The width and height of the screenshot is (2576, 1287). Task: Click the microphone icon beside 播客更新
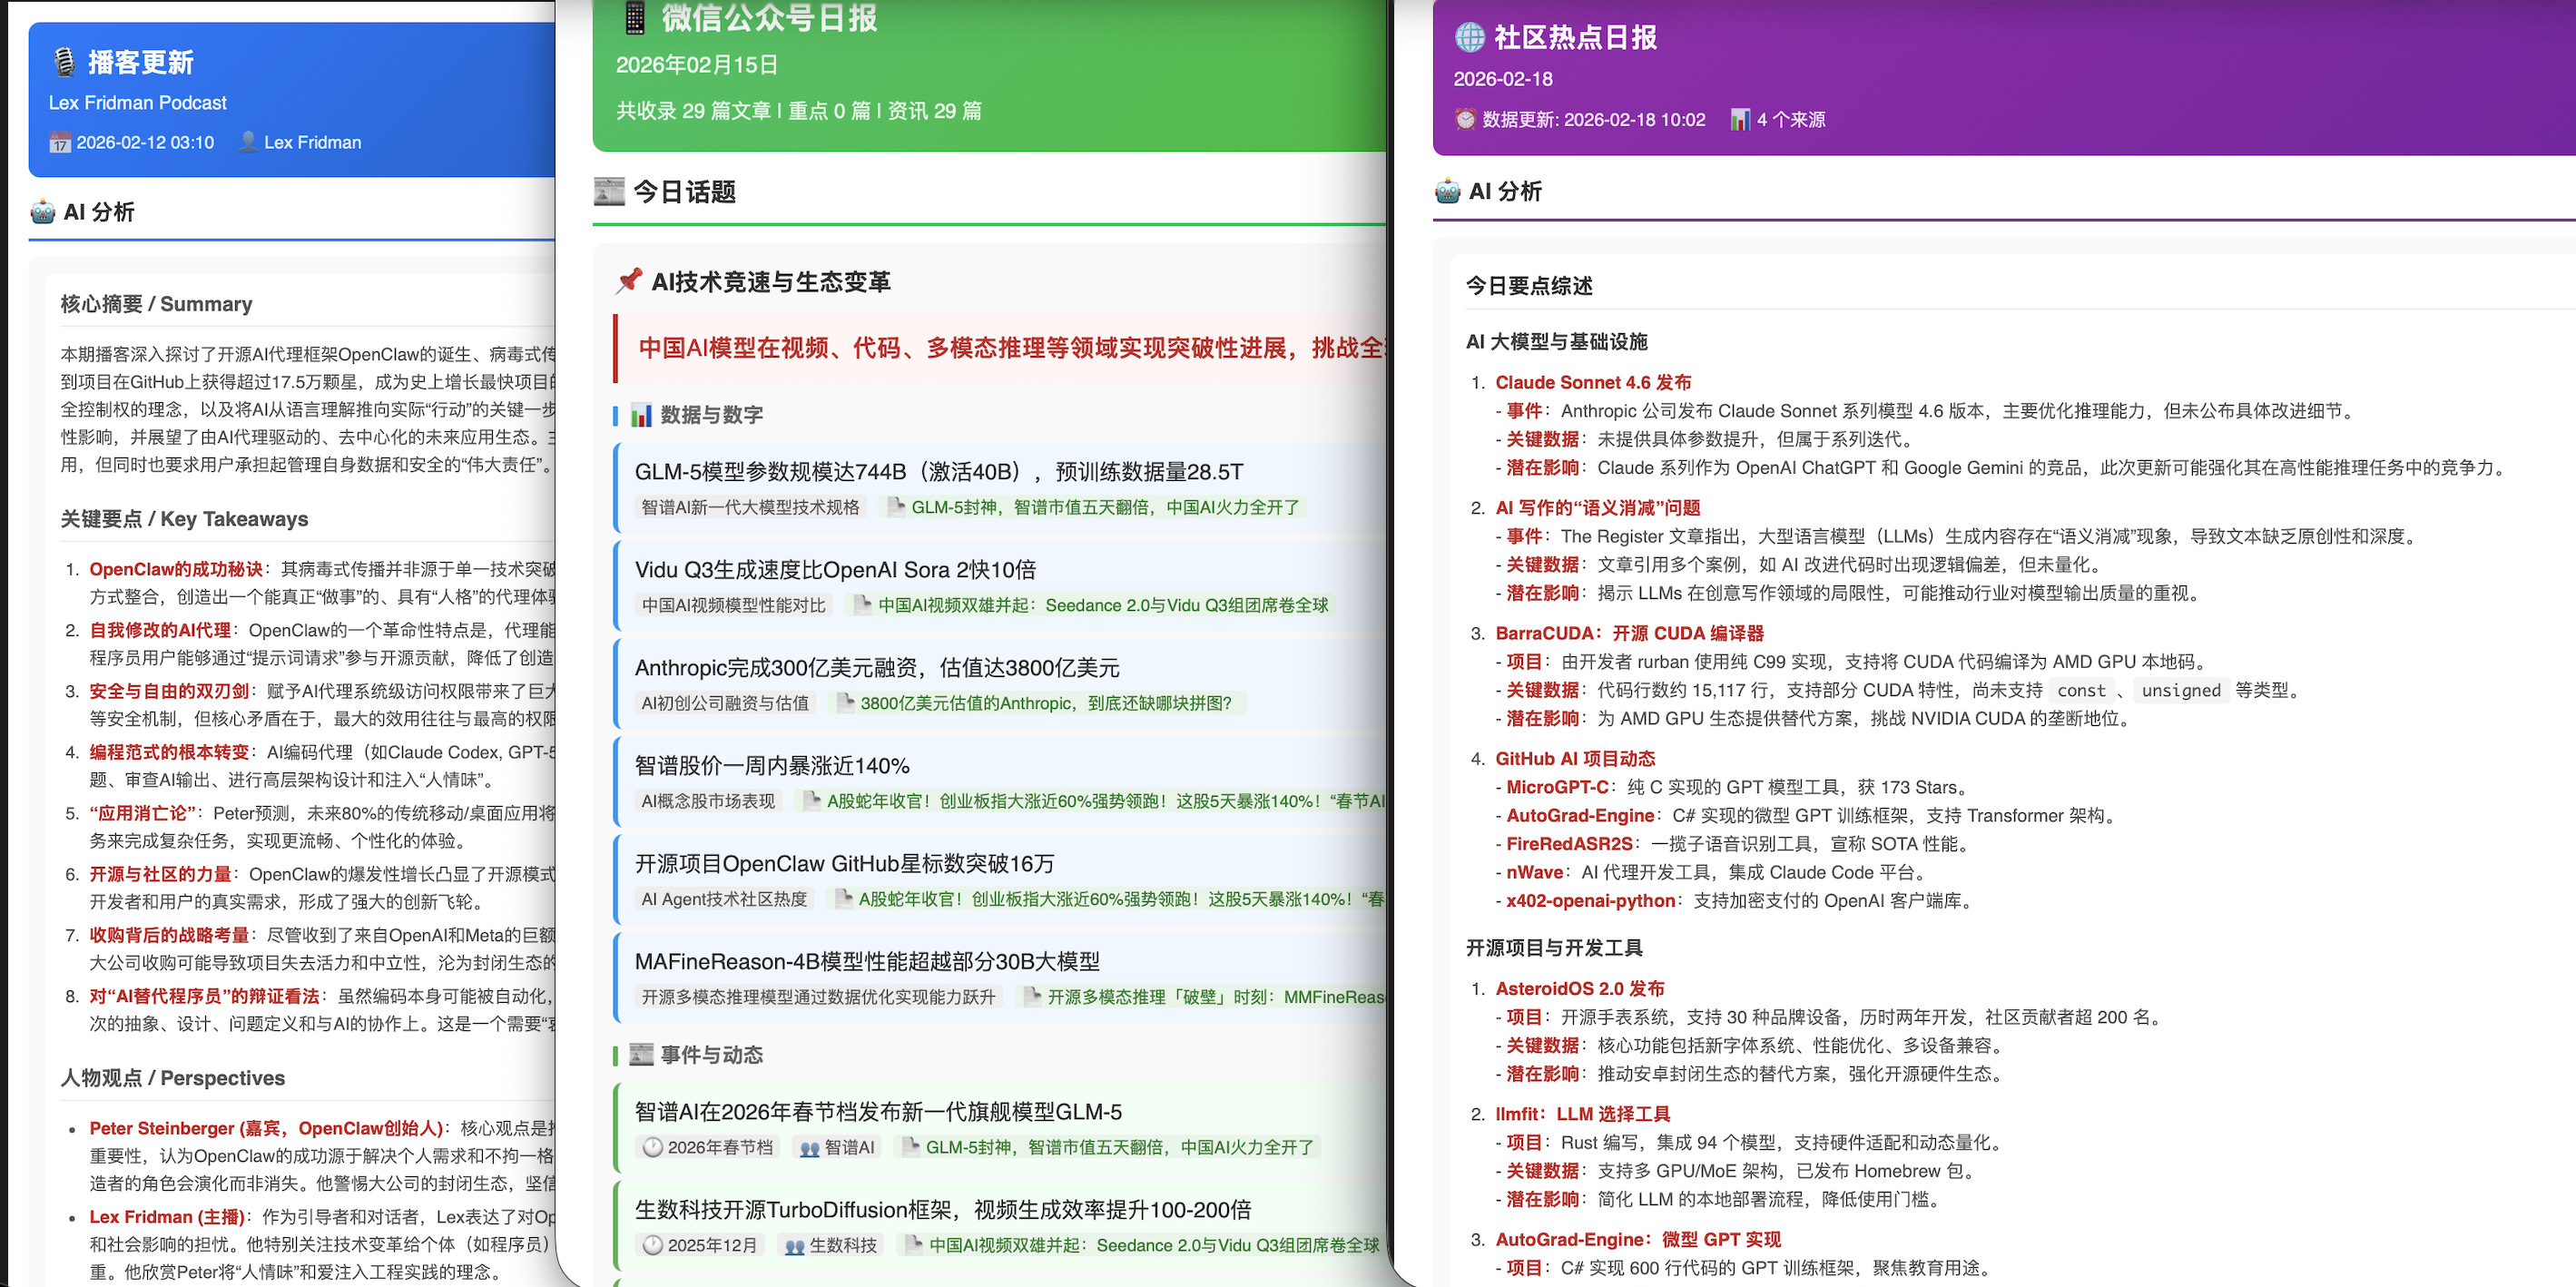(64, 62)
